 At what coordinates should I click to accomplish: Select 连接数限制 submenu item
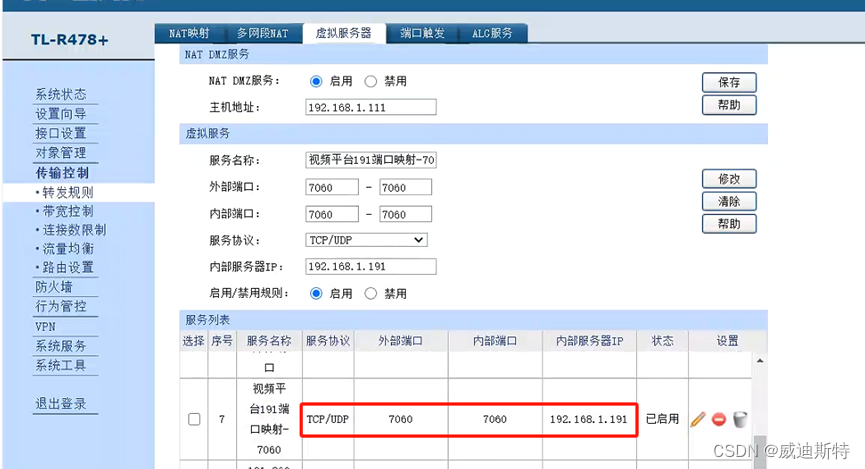tap(74, 230)
